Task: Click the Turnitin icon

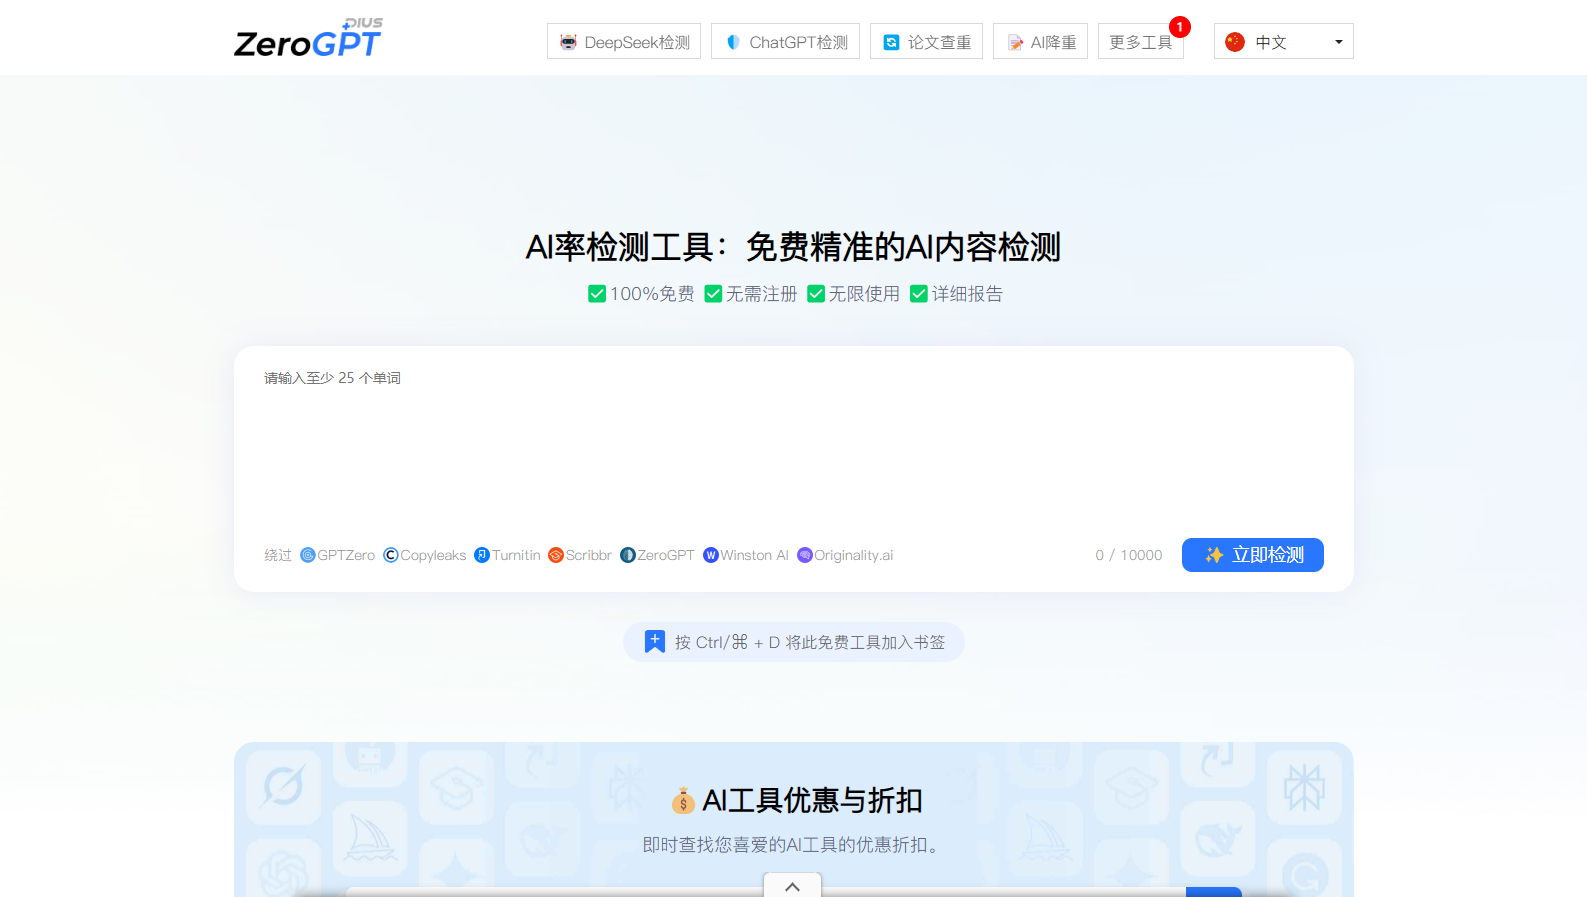Action: coord(482,555)
